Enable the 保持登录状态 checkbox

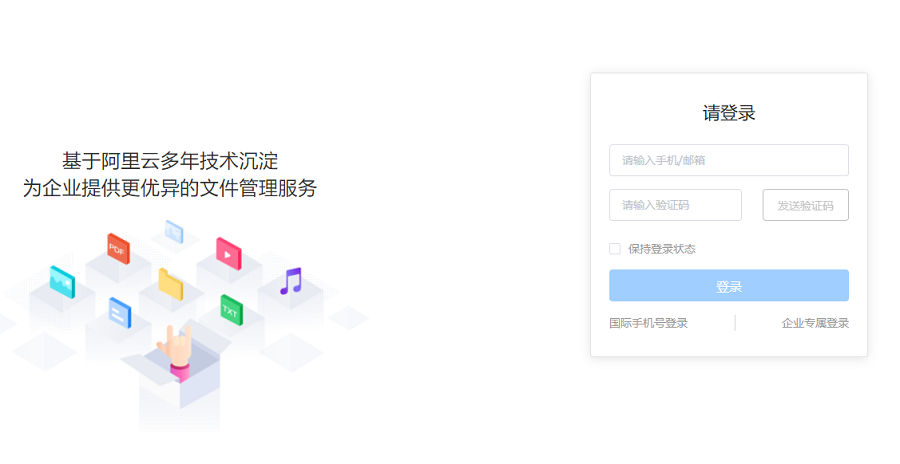[x=615, y=249]
